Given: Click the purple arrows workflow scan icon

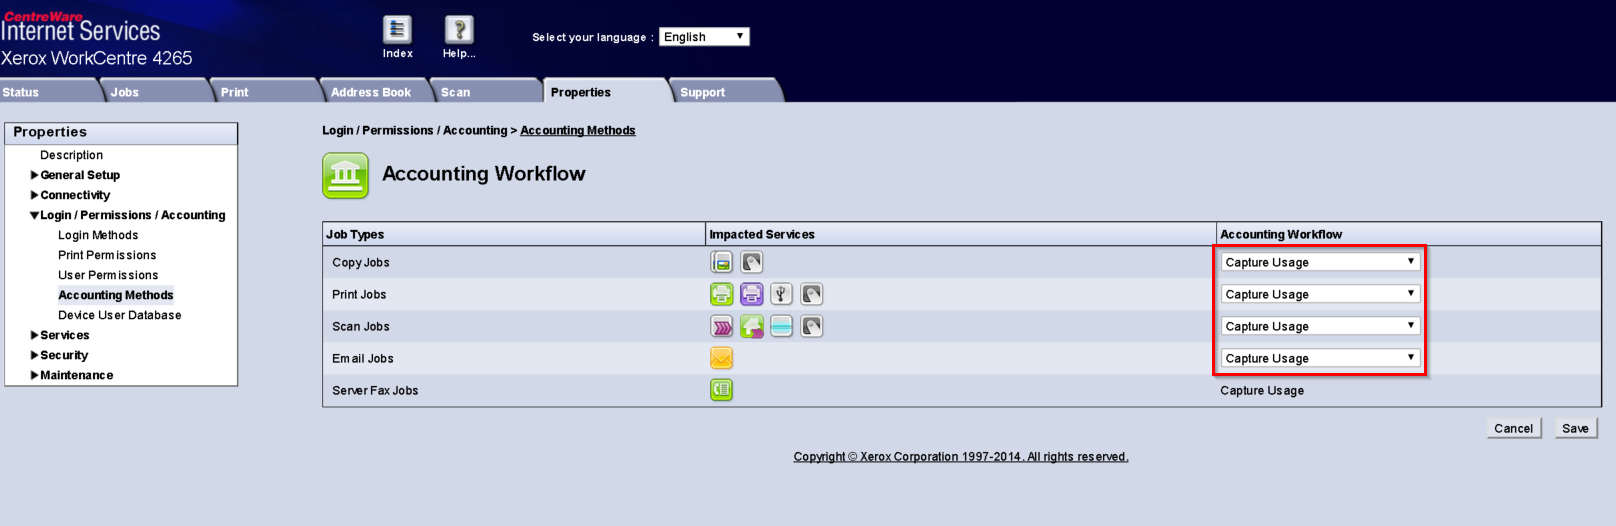Looking at the screenshot, I should click(x=721, y=326).
